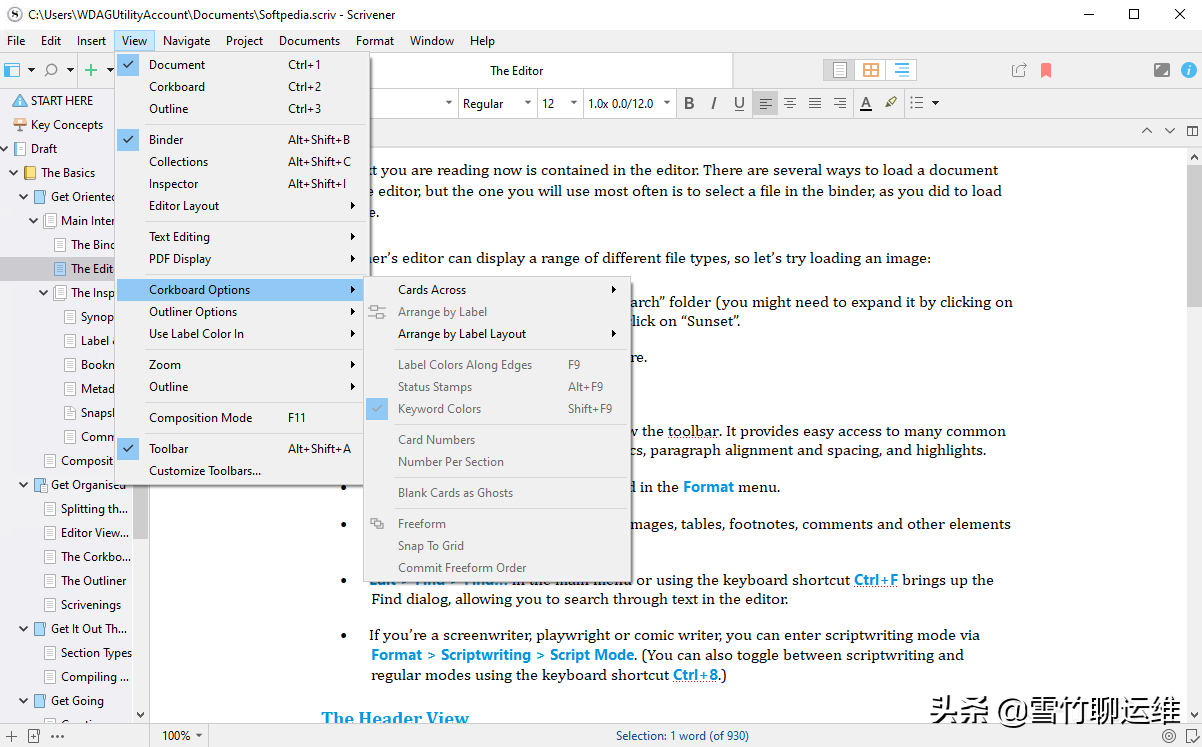Toggle Binder visibility in View menu
Screen dimensions: 1202x747
(x=242, y=140)
